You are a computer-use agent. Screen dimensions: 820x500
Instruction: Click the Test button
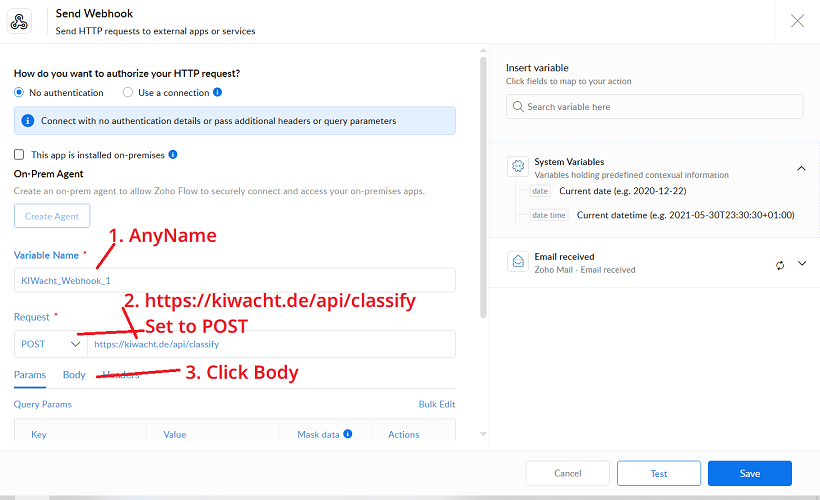tap(658, 473)
